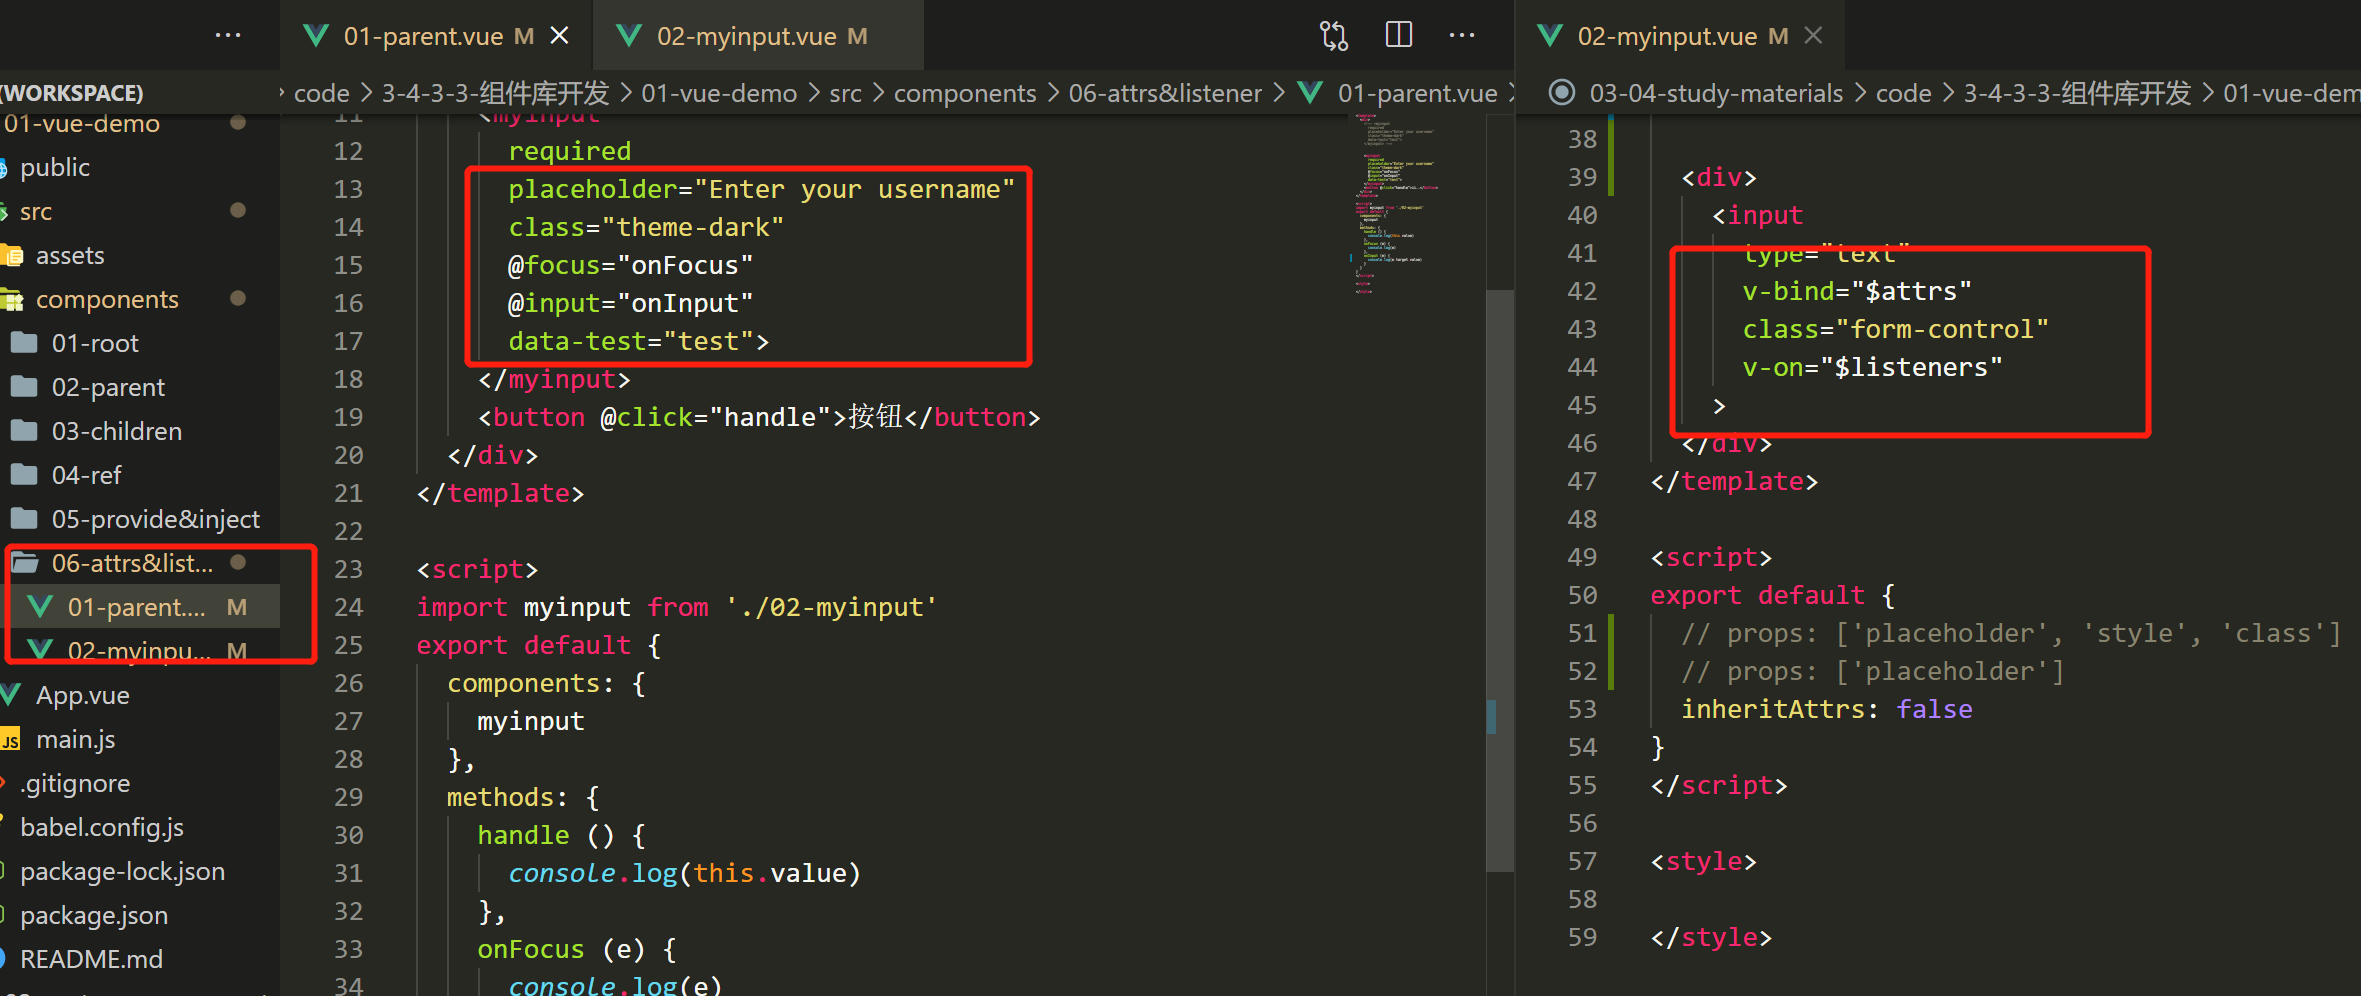Select 02-myinpu... file in explorer tree
Image resolution: width=2361 pixels, height=996 pixels.
pos(138,651)
